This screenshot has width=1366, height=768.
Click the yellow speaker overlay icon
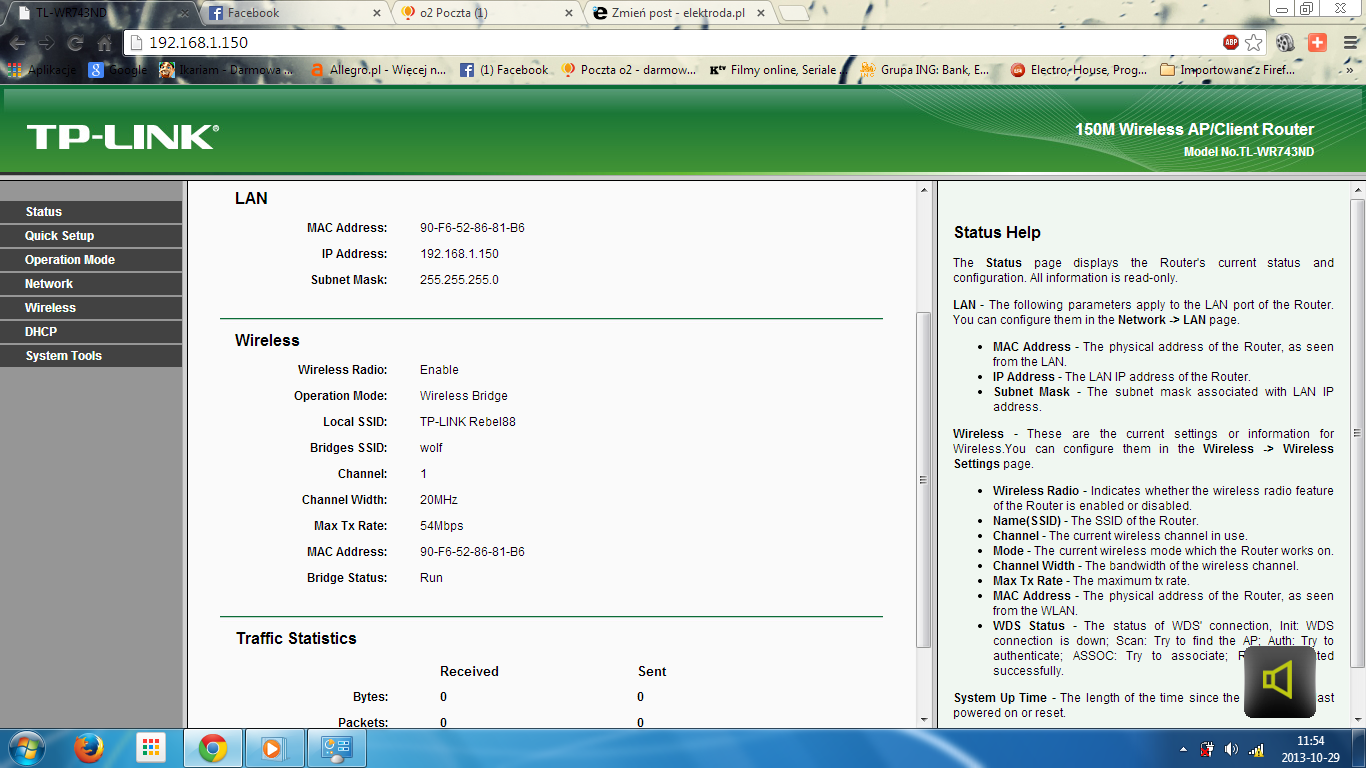click(x=1279, y=682)
